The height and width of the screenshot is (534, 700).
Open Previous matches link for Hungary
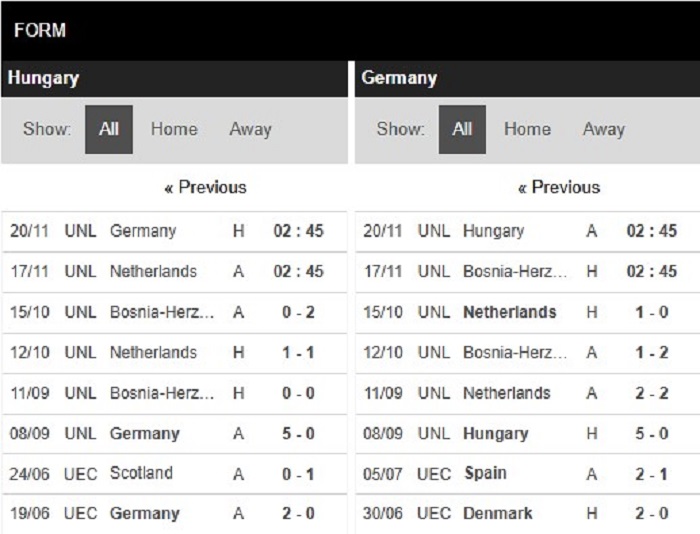(205, 187)
